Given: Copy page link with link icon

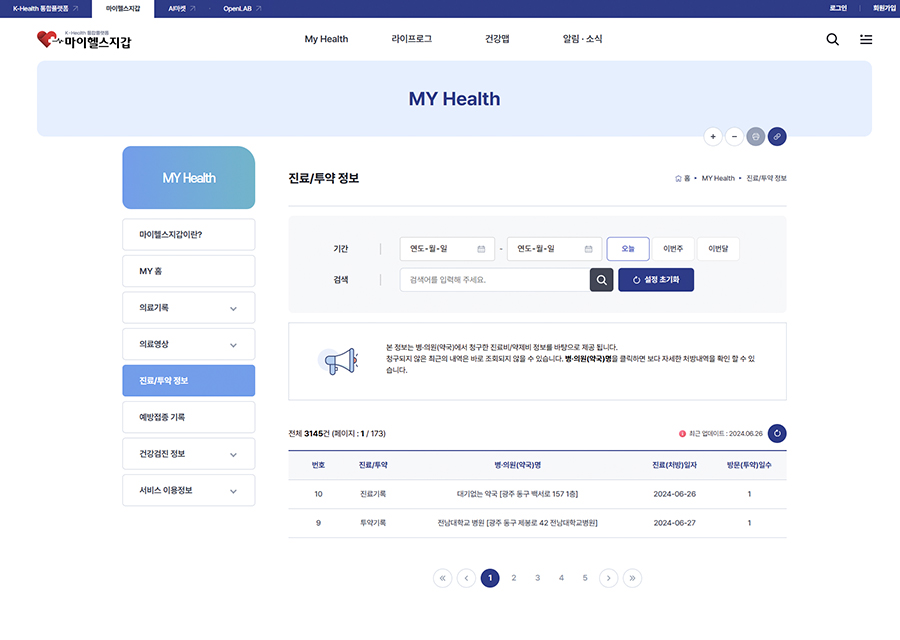Looking at the screenshot, I should click(777, 136).
